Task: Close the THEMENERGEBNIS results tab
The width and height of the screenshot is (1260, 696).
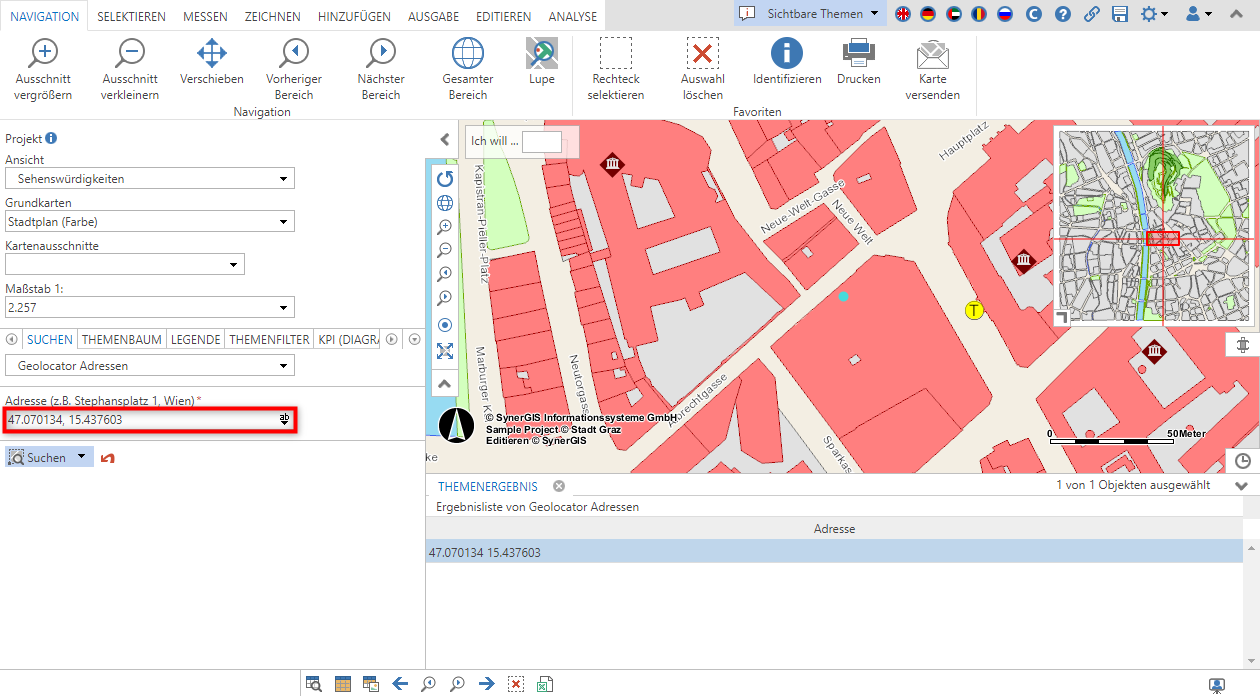Action: 559,486
